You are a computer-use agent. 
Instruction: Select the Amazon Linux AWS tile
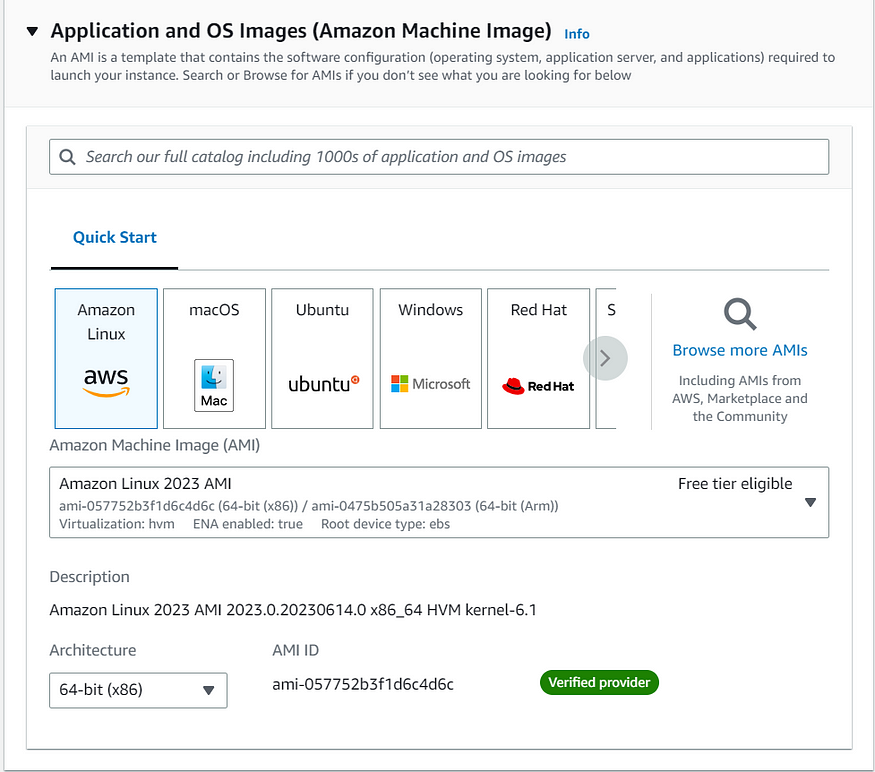[x=106, y=358]
